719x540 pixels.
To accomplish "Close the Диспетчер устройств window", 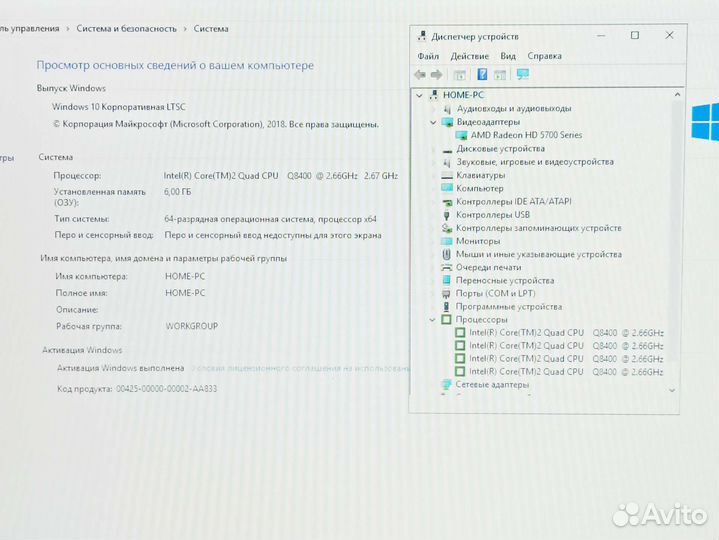I will (x=669, y=35).
